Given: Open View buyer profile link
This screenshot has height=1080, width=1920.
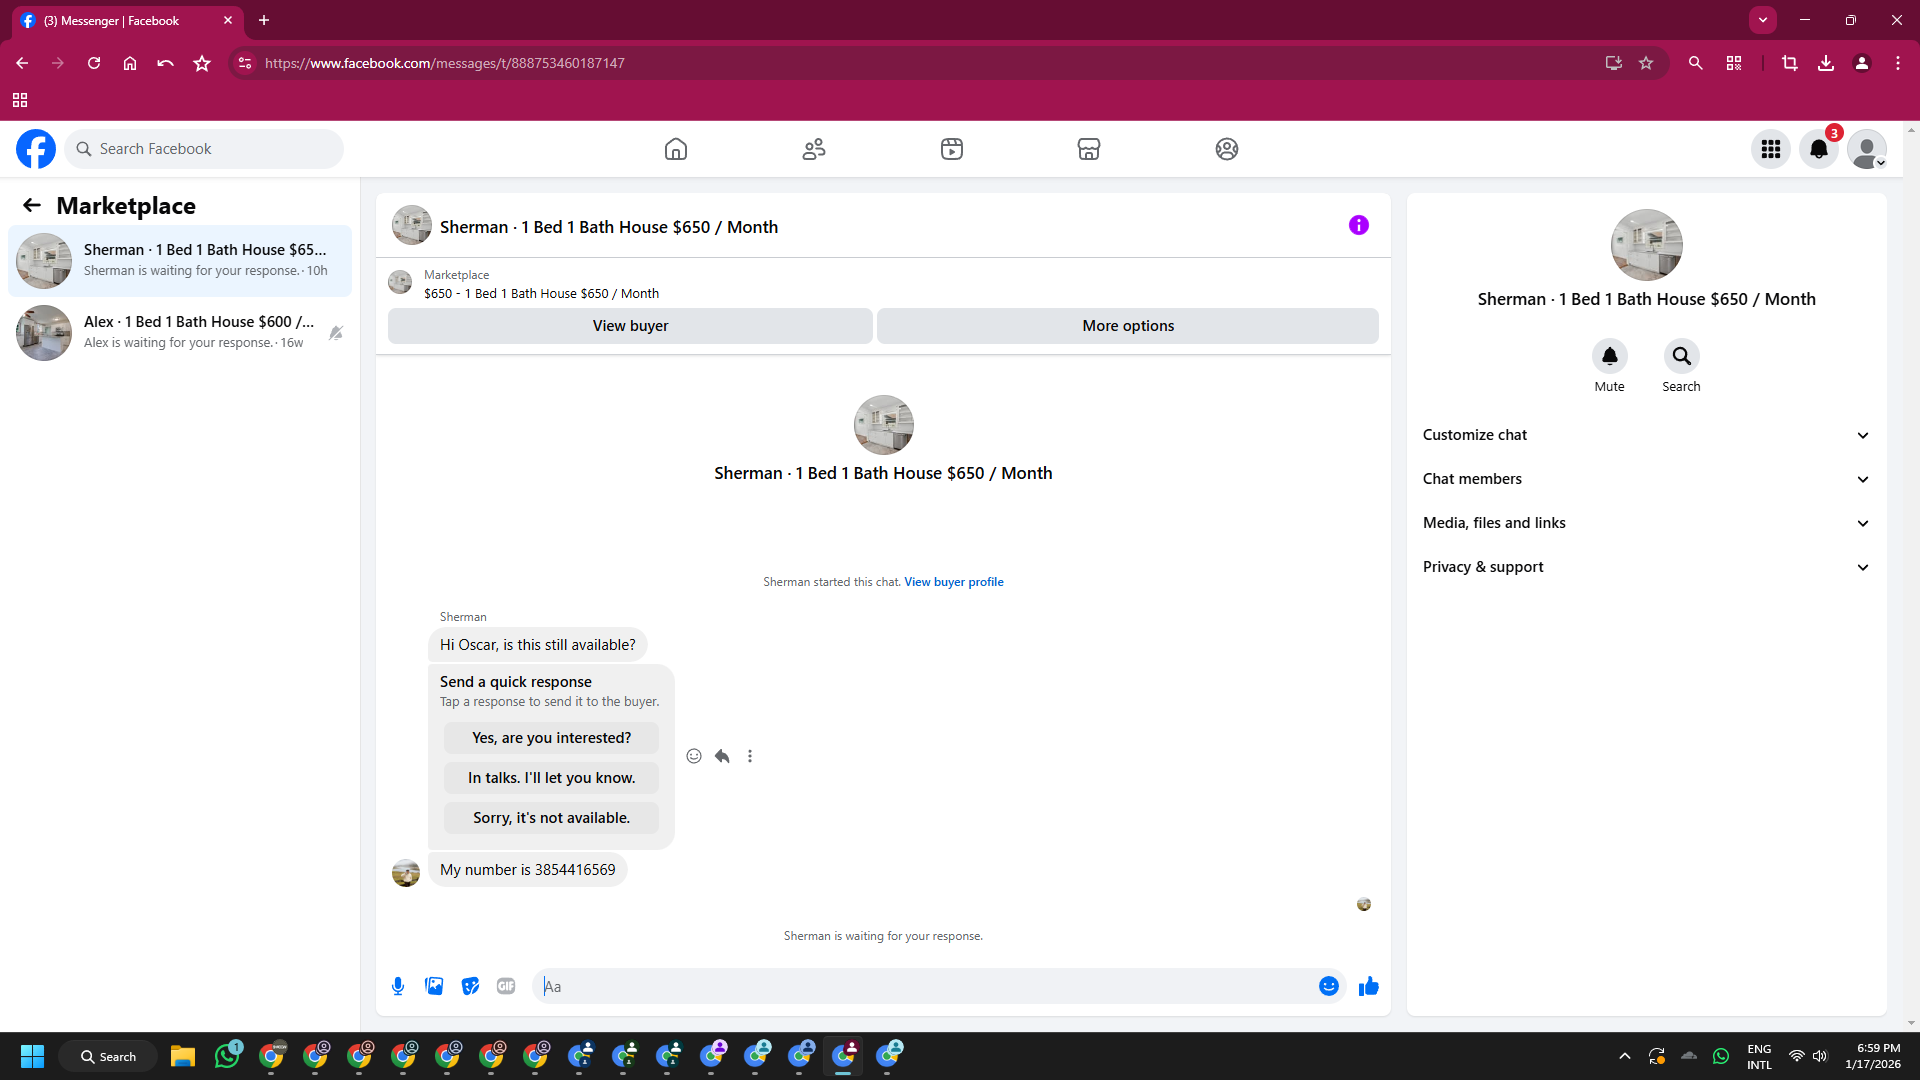Looking at the screenshot, I should 953,582.
